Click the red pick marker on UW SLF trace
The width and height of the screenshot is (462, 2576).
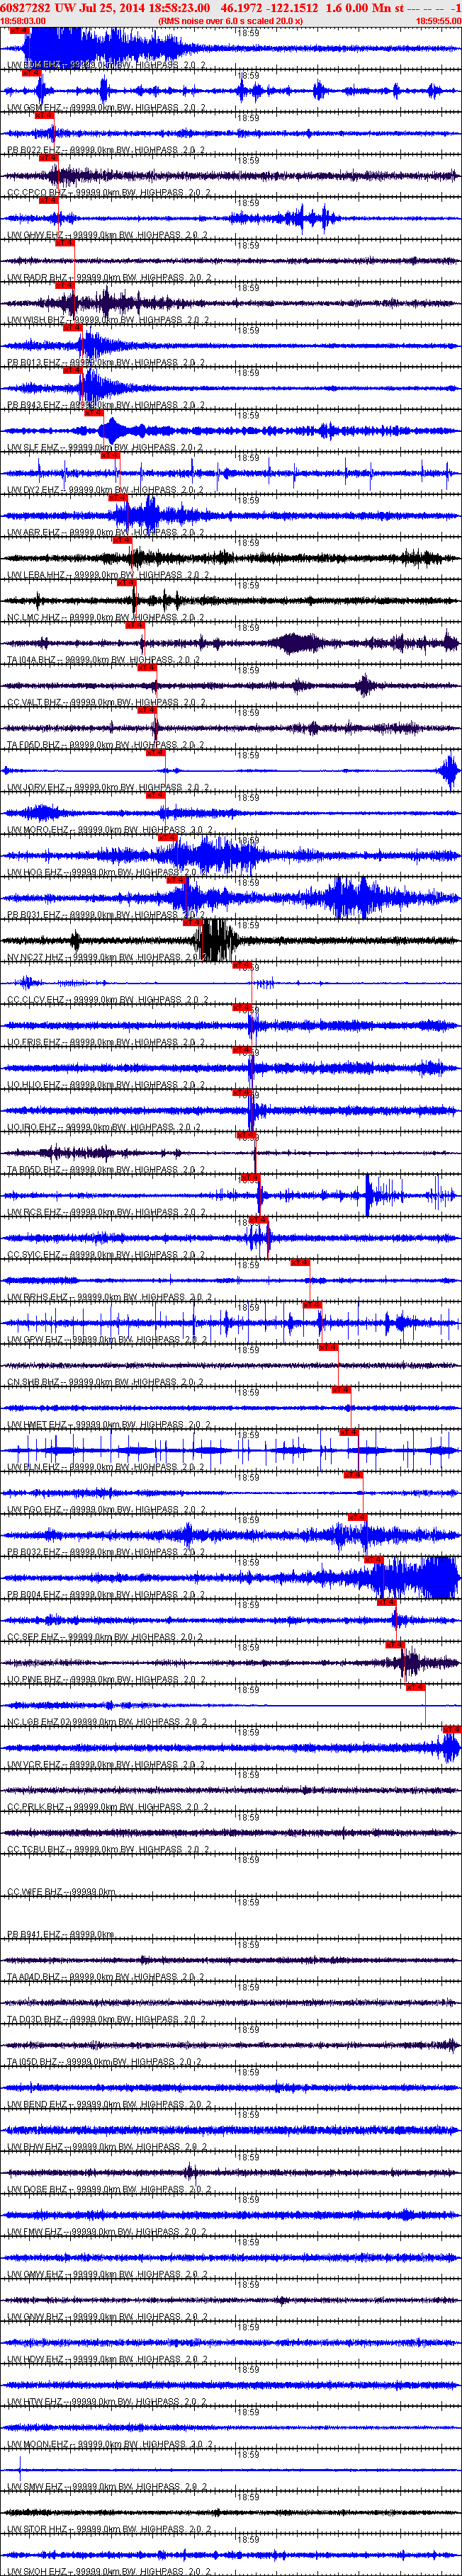[94, 413]
